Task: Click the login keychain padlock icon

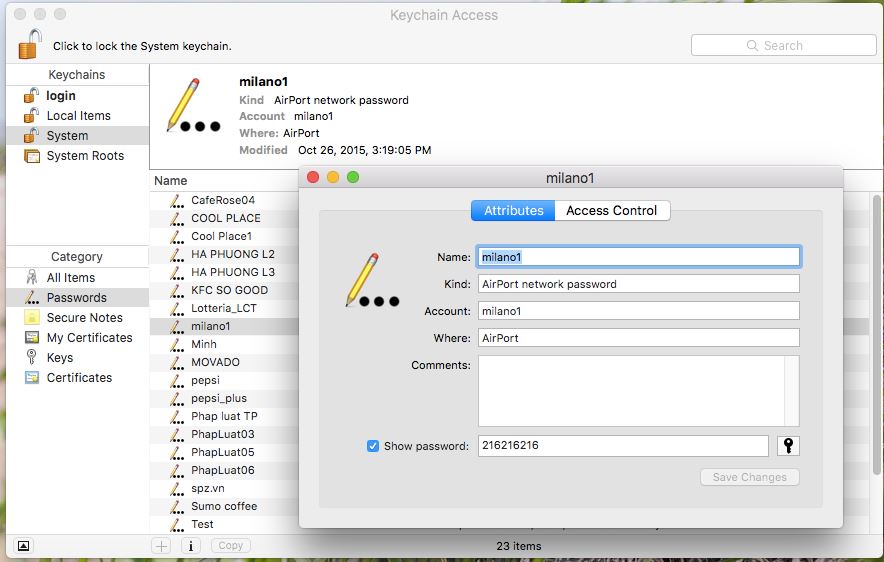Action: coord(31,95)
